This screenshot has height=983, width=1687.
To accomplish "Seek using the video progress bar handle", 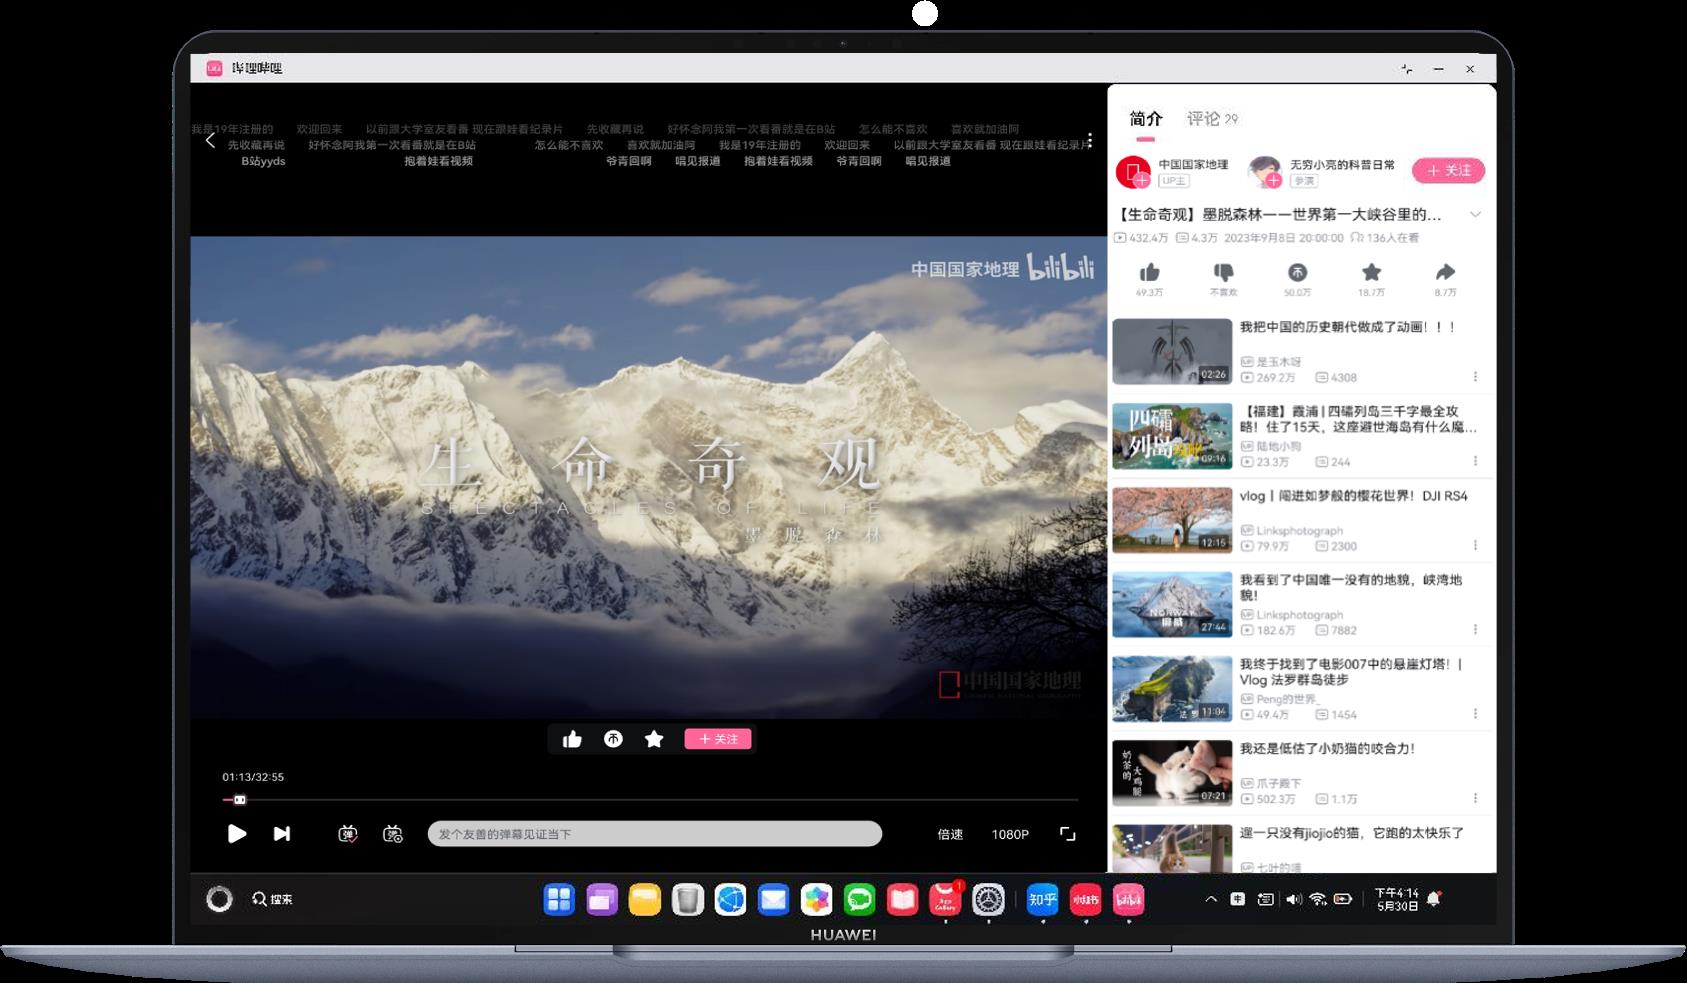I will click(x=239, y=800).
